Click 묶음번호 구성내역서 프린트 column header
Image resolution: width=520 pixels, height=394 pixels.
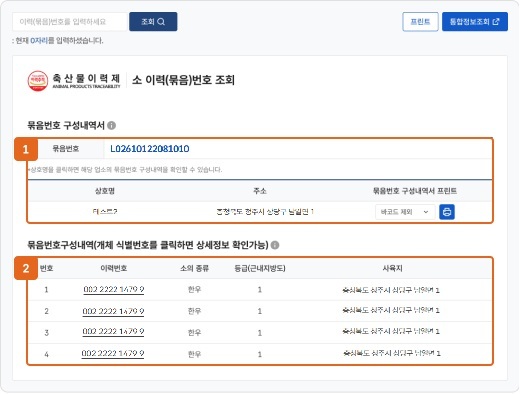coord(415,191)
